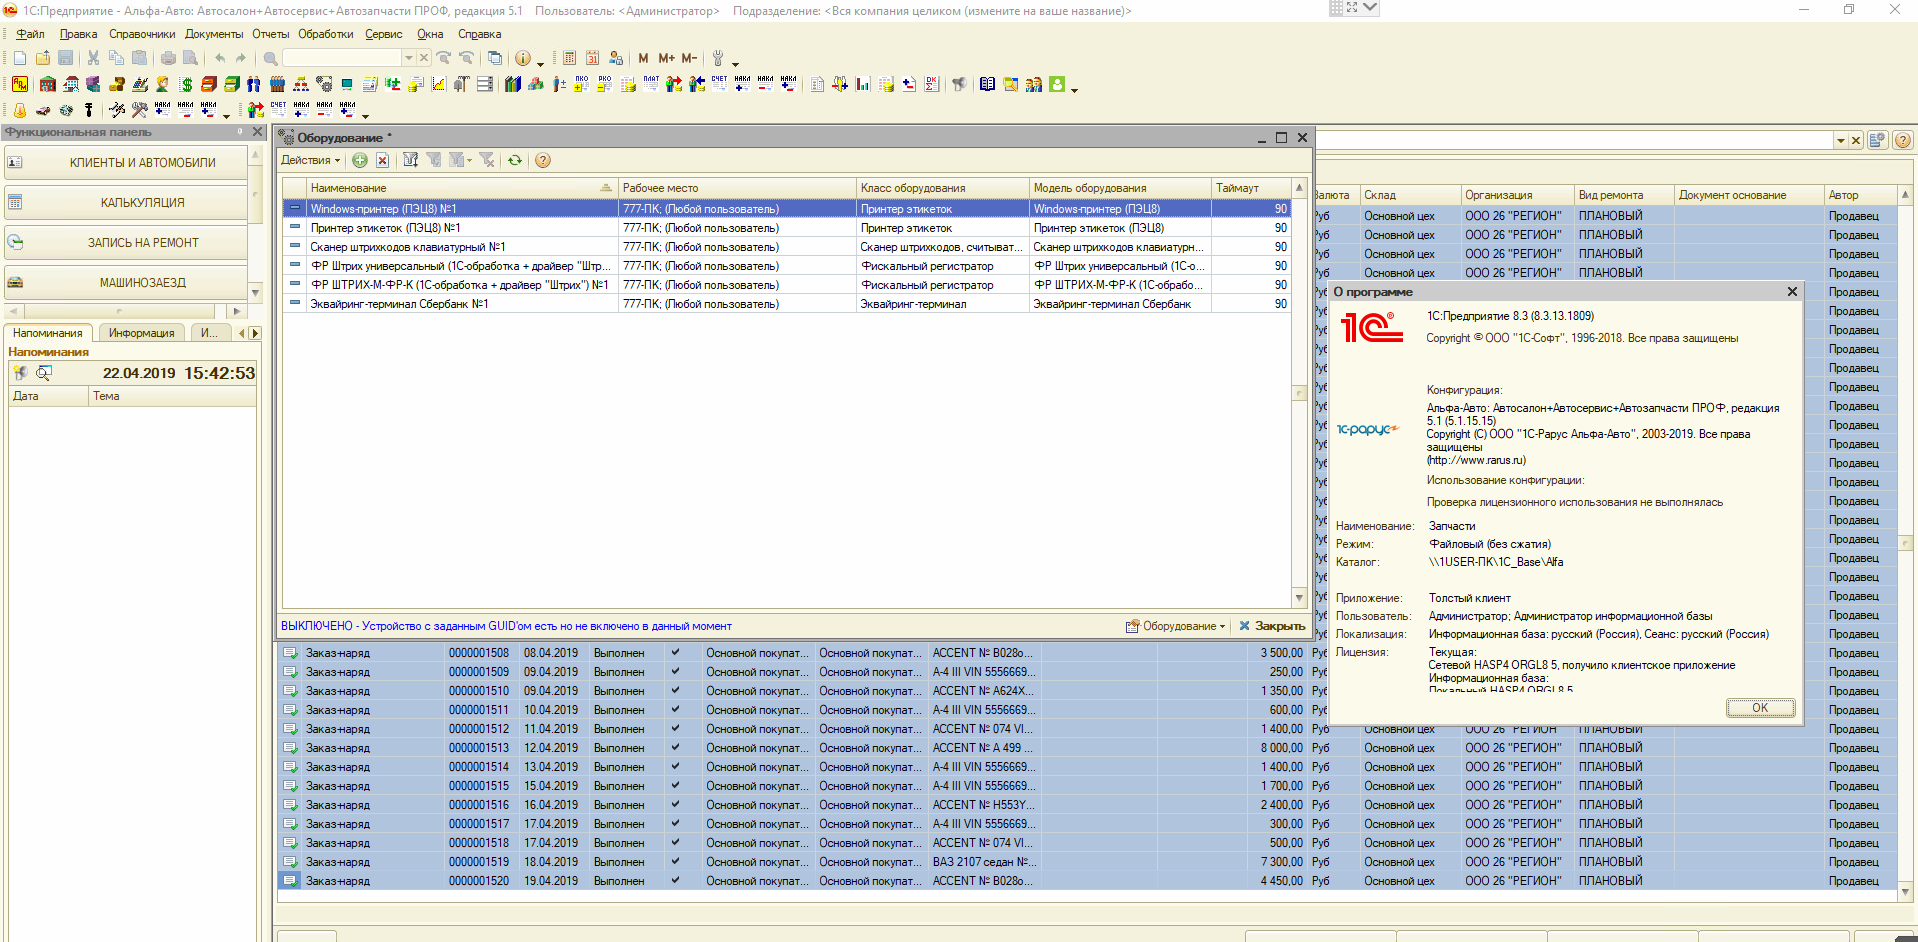Click the Undo arrow icon
This screenshot has width=1918, height=942.
coord(219,58)
